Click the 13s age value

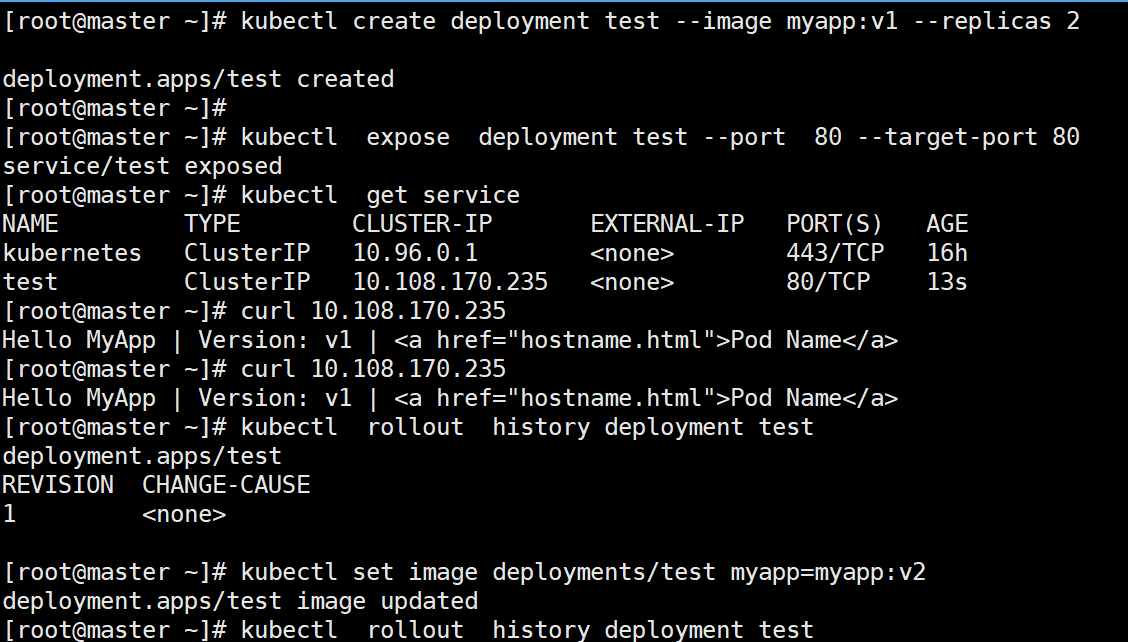(x=947, y=282)
